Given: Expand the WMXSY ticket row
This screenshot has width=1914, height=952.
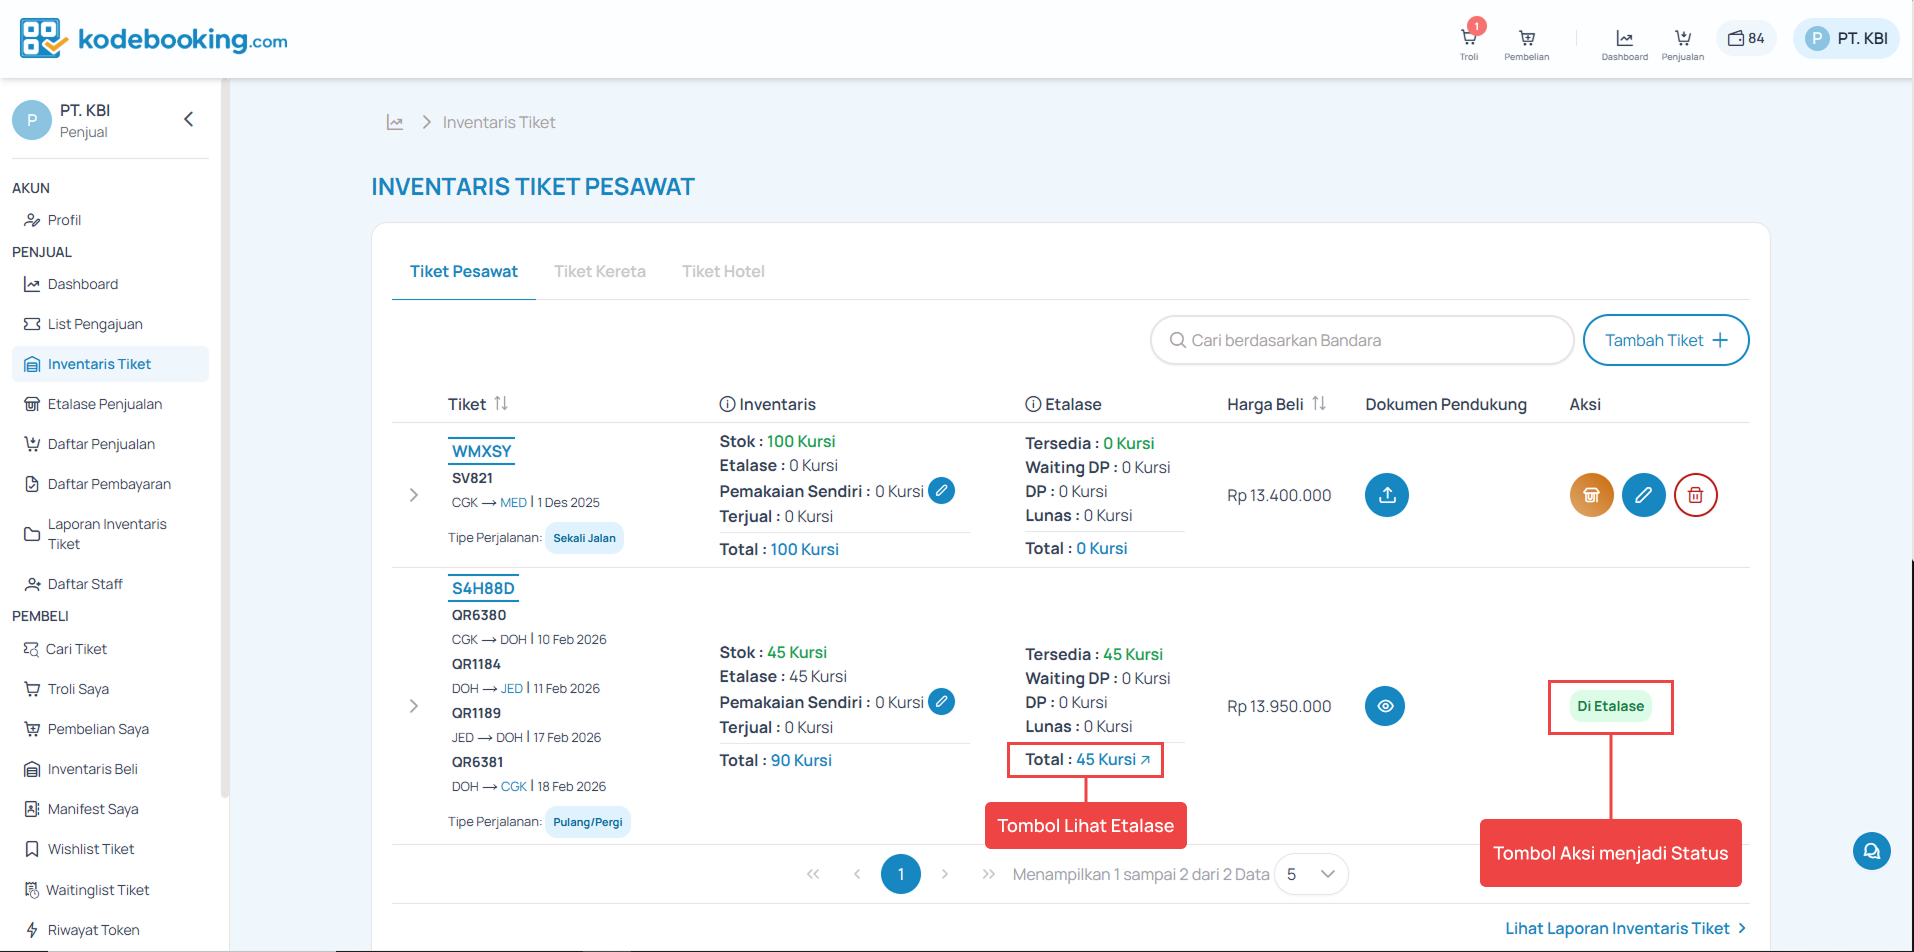Looking at the screenshot, I should coord(414,495).
